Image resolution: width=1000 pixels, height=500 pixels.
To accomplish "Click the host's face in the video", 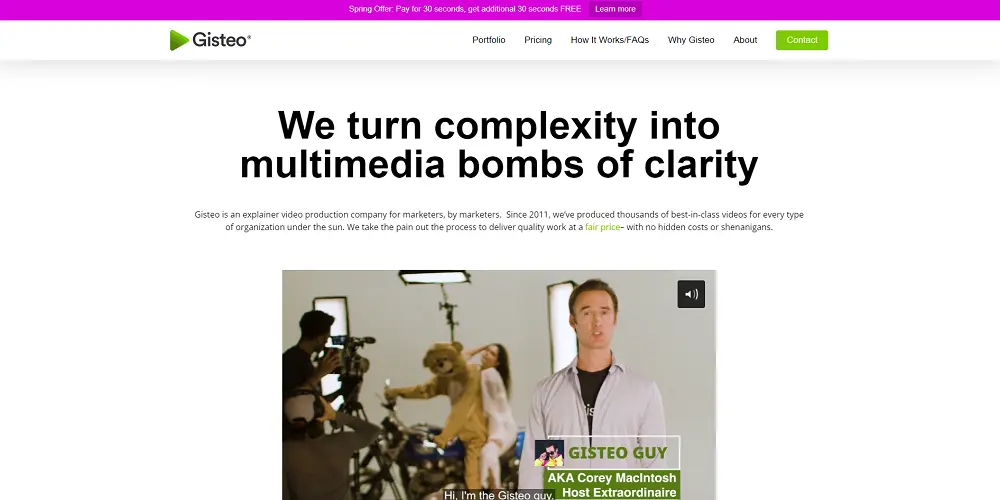I will tap(594, 317).
